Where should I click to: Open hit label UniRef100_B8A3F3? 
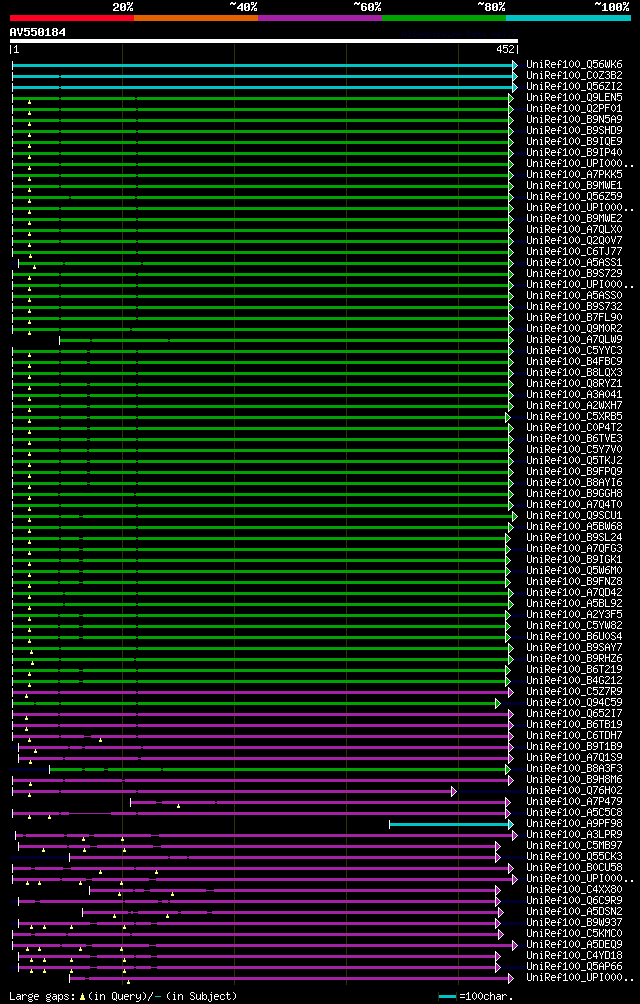574,768
